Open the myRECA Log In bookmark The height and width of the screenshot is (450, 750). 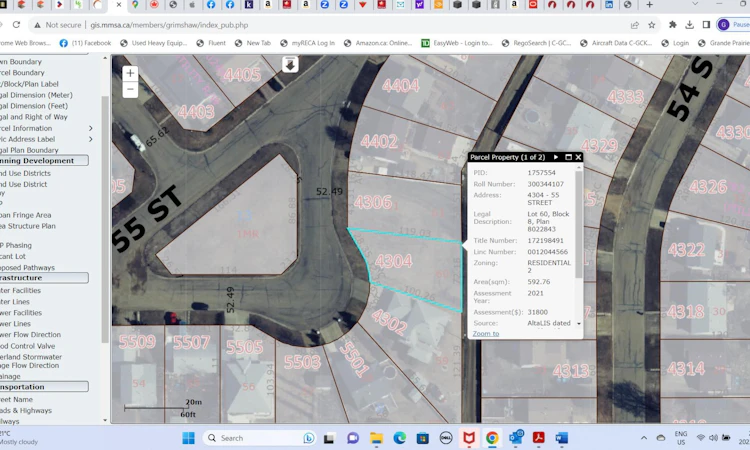[308, 43]
